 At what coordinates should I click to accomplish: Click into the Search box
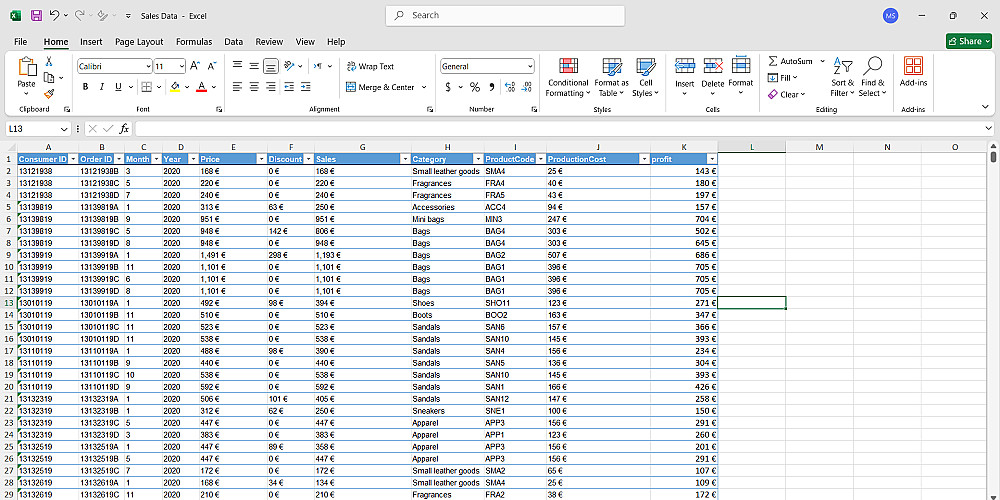coord(505,16)
